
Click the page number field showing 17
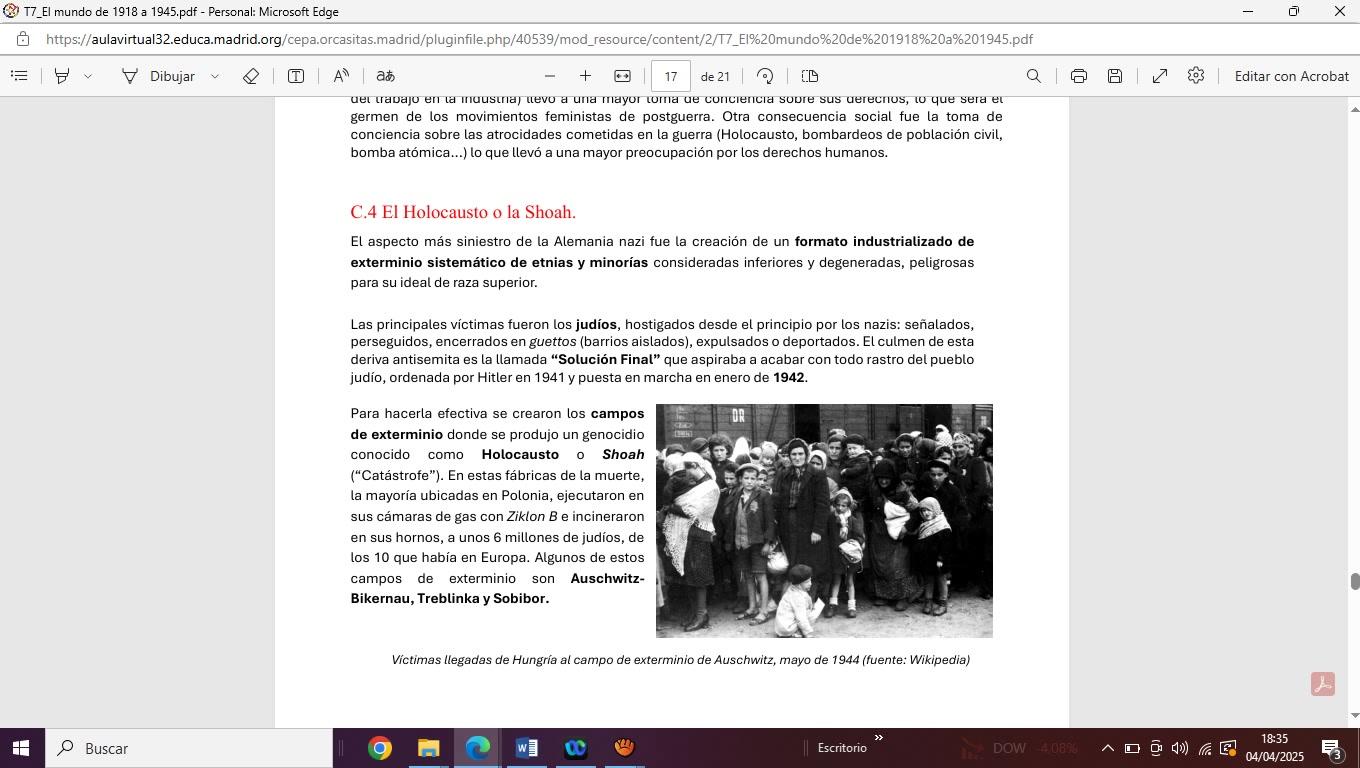pyautogui.click(x=671, y=76)
